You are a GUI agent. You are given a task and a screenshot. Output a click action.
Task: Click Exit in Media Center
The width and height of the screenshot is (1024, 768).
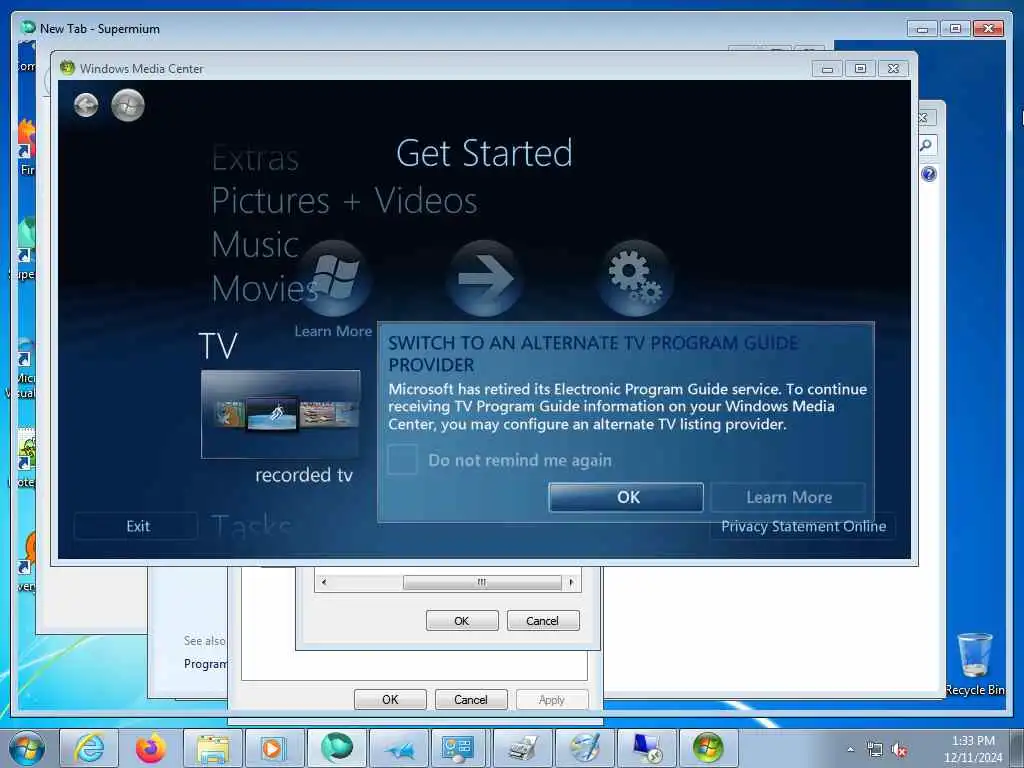tap(137, 526)
